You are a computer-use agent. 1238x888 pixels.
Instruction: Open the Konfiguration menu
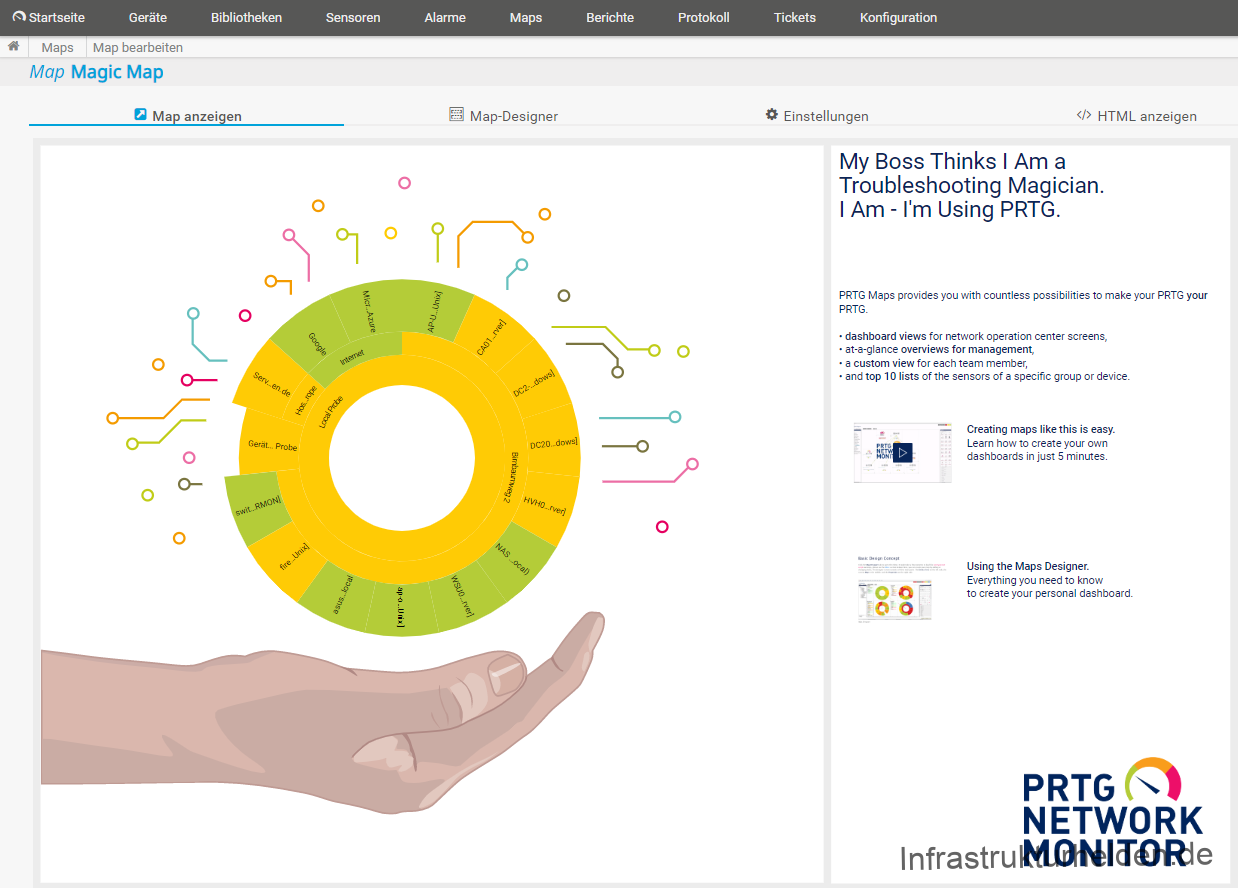pyautogui.click(x=899, y=18)
